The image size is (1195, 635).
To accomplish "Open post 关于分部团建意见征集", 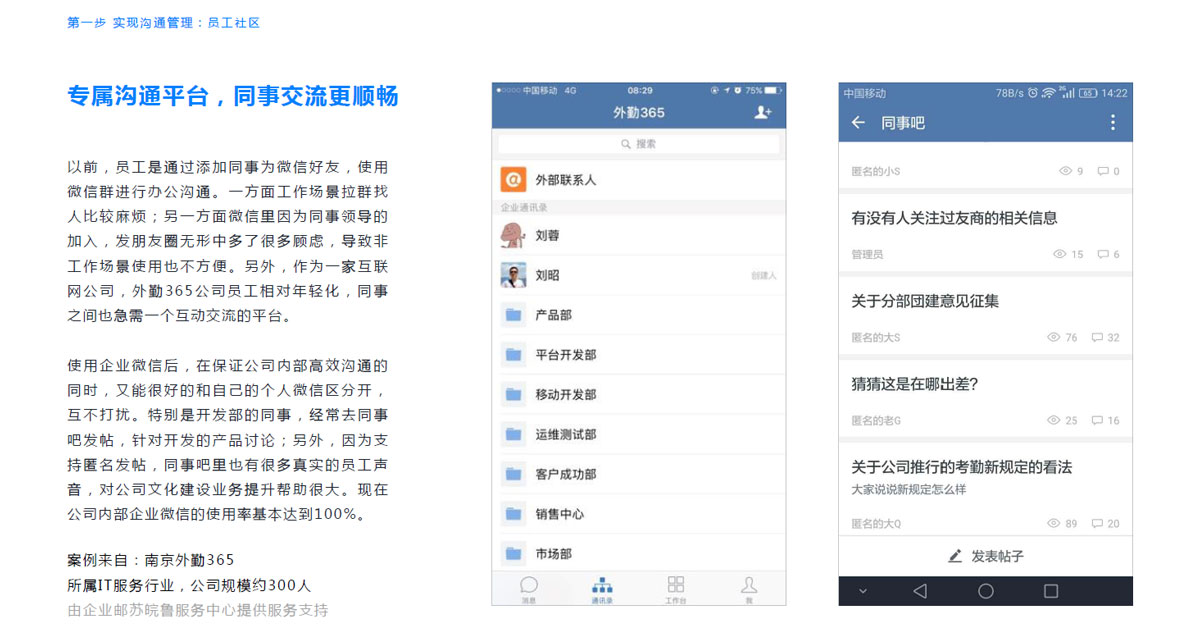I will (x=925, y=301).
